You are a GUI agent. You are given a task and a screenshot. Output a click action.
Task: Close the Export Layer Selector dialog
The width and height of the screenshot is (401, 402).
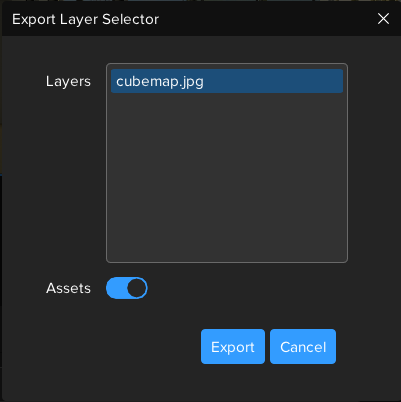click(383, 19)
